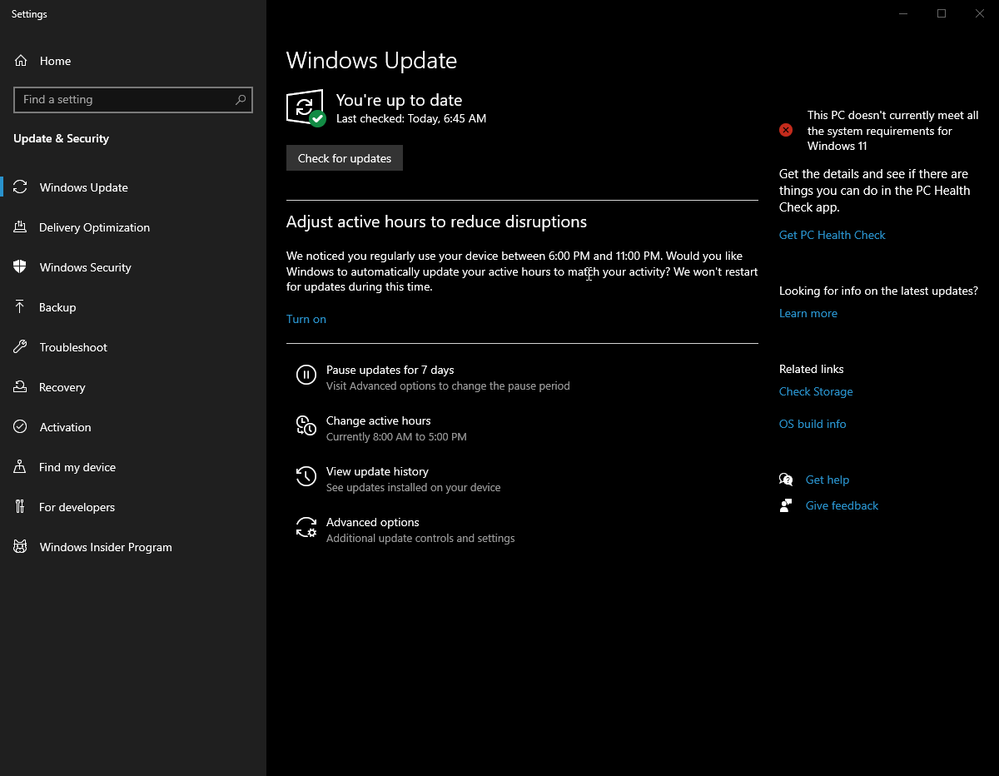Viewport: 999px width, 776px height.
Task: Click 'Currently 8:00 AM to 5:00 PM' text
Action: coord(396,436)
